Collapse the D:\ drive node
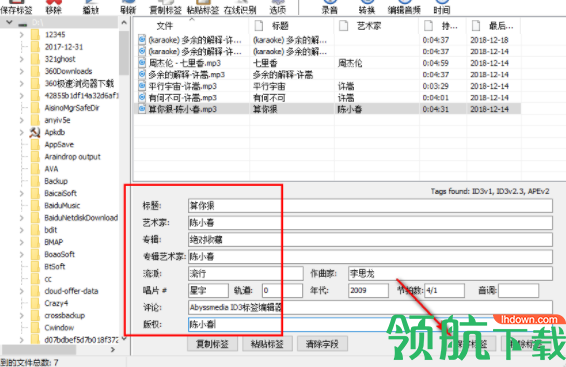Screen dimensions: 566x367 9,23
